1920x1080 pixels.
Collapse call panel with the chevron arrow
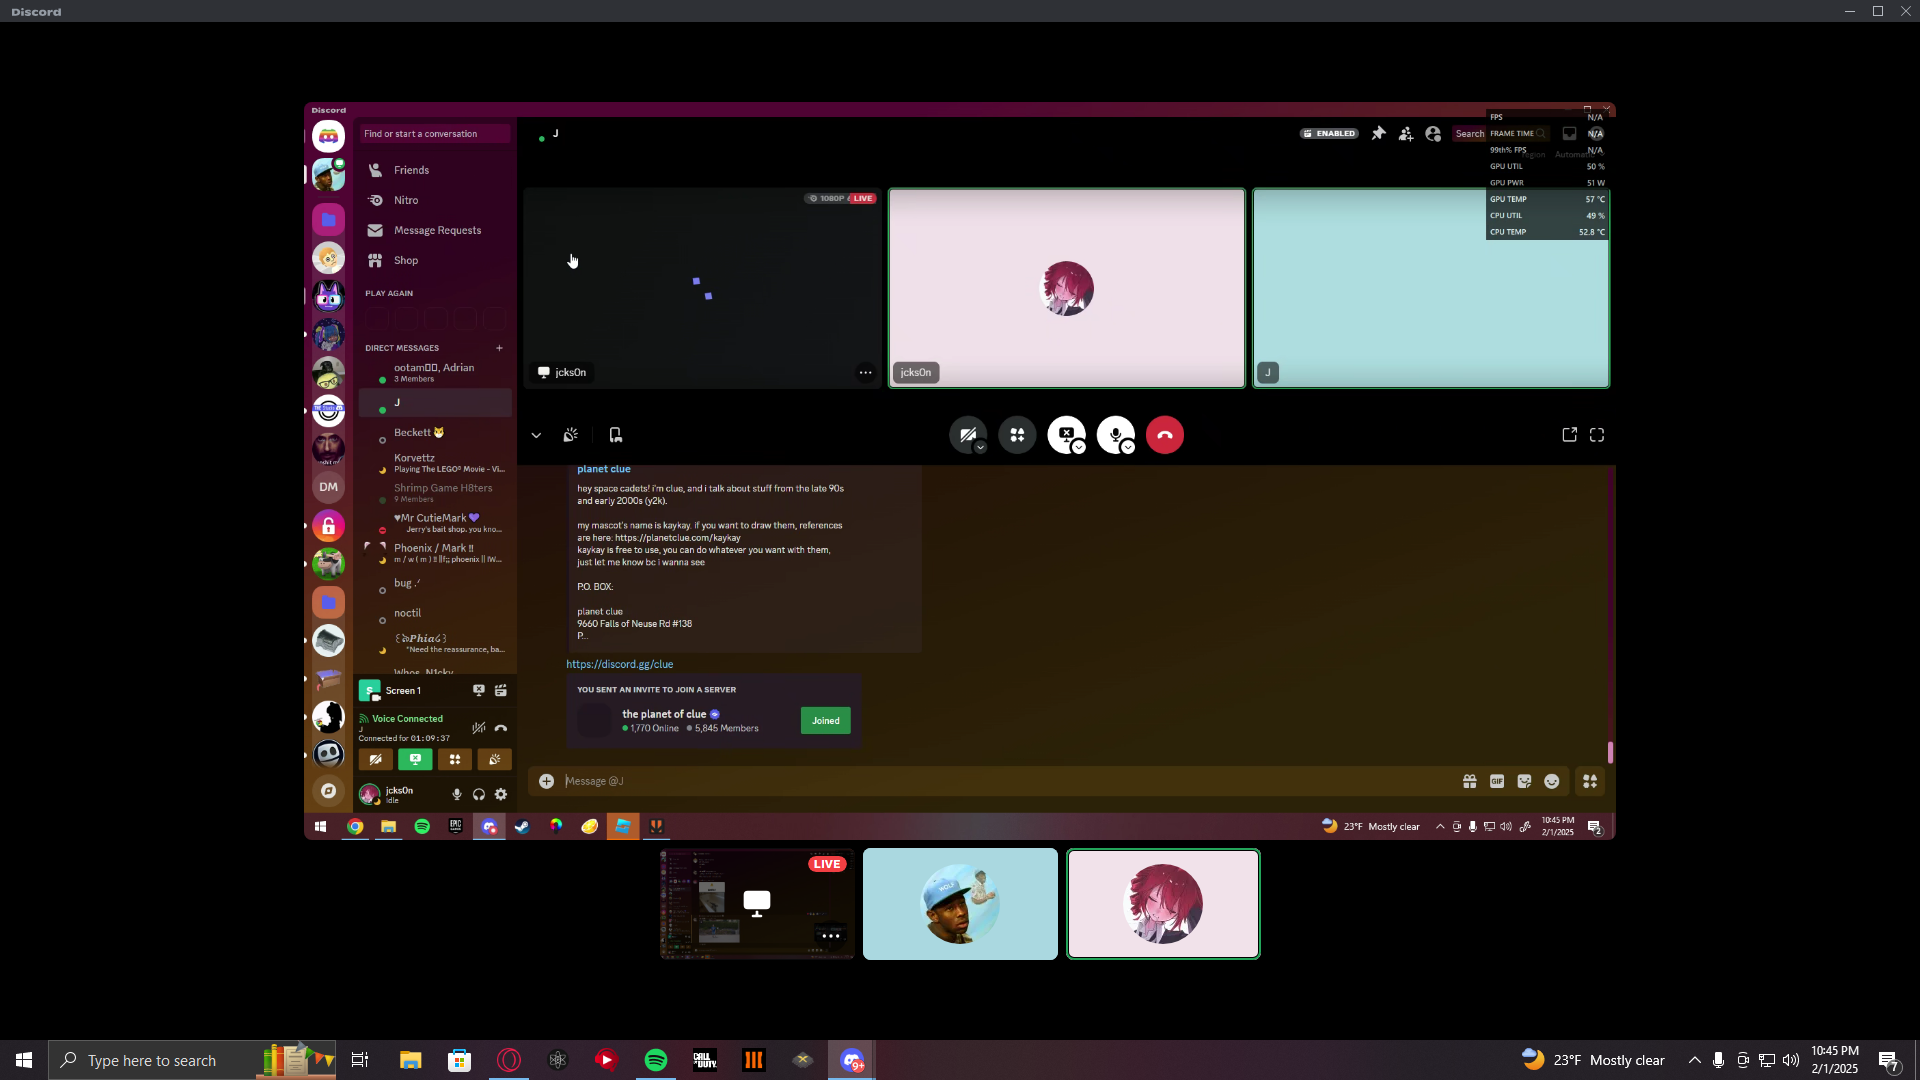[536, 435]
